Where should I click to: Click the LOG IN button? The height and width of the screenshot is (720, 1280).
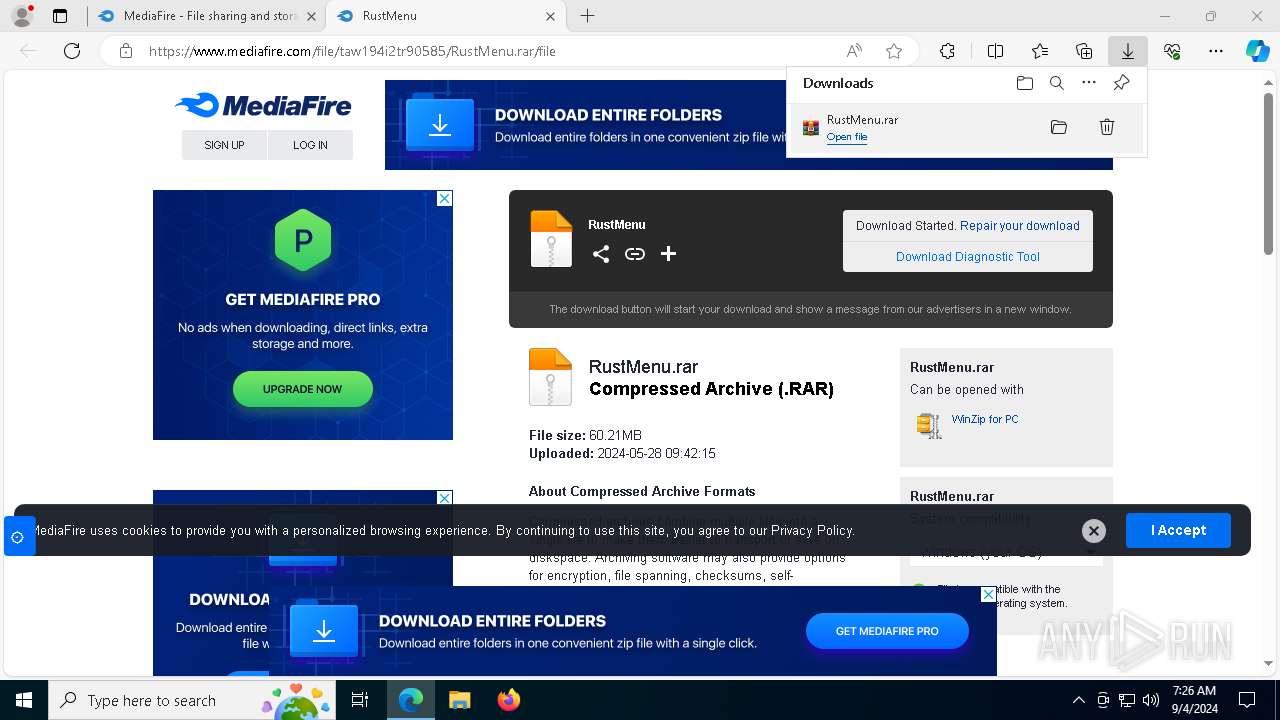310,145
